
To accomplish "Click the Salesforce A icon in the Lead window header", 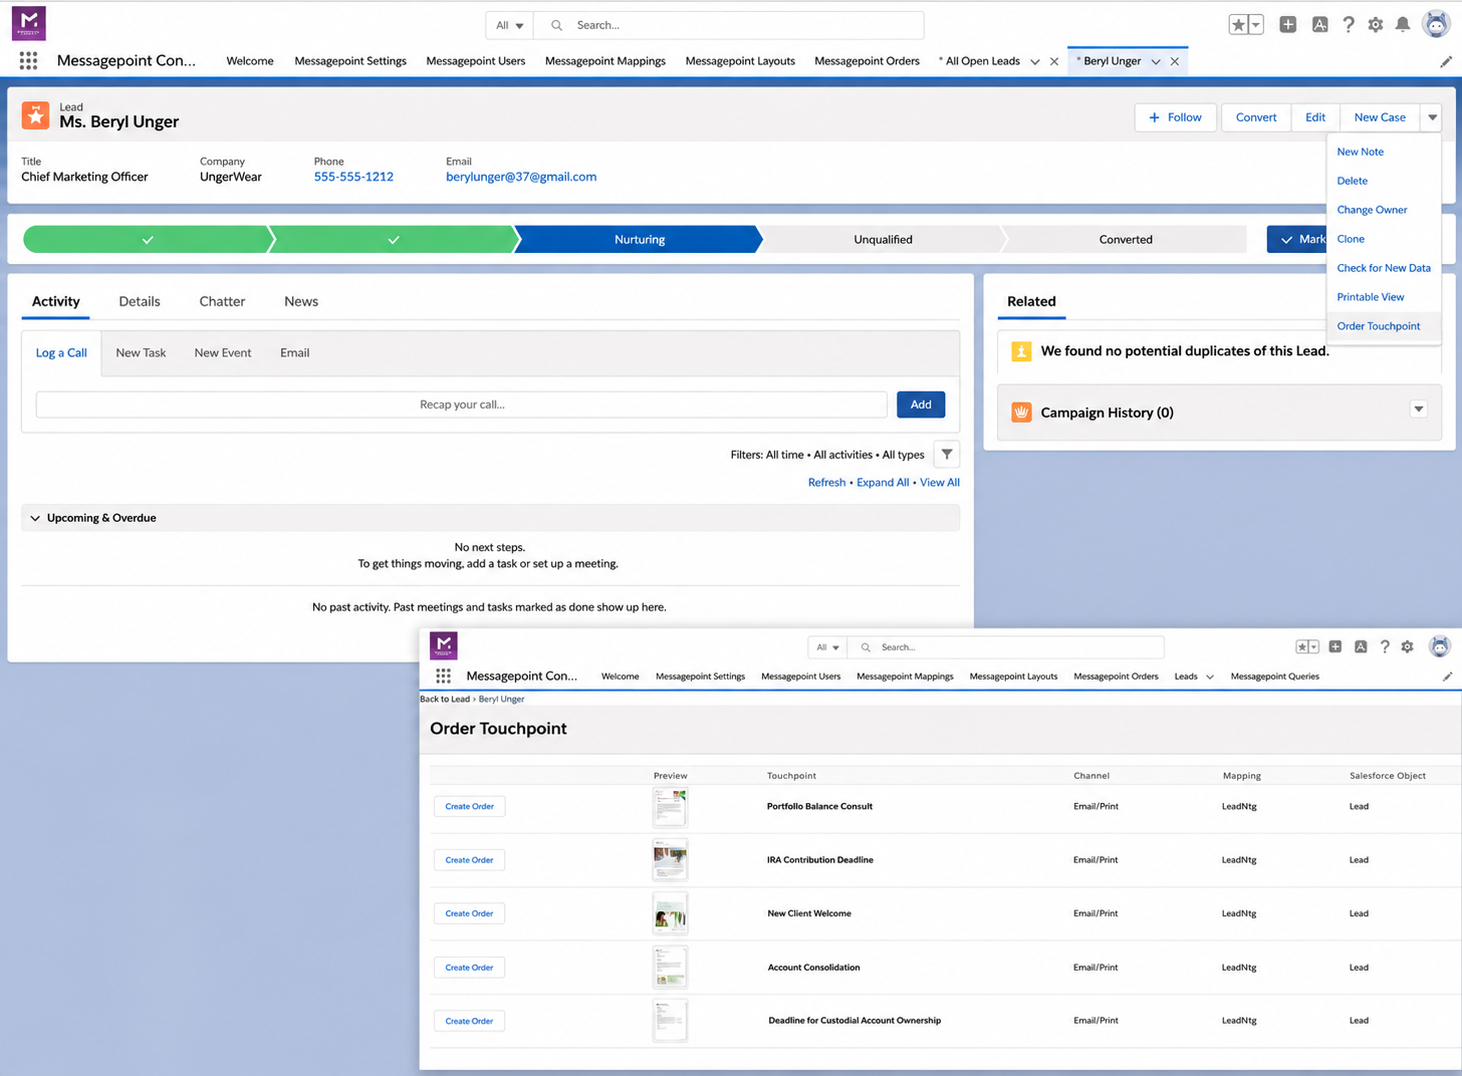I will tap(1320, 25).
